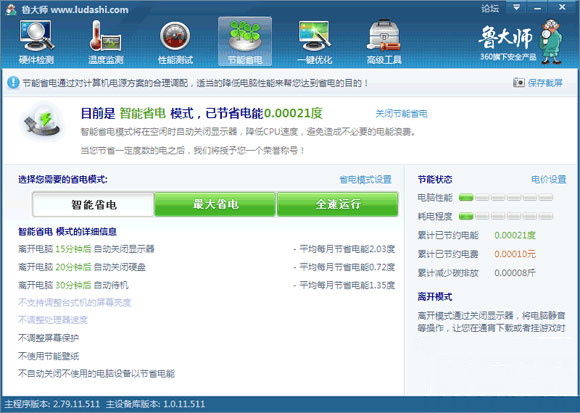Click 不调整屏幕保护 text
This screenshot has height=413, width=580.
pos(48,338)
